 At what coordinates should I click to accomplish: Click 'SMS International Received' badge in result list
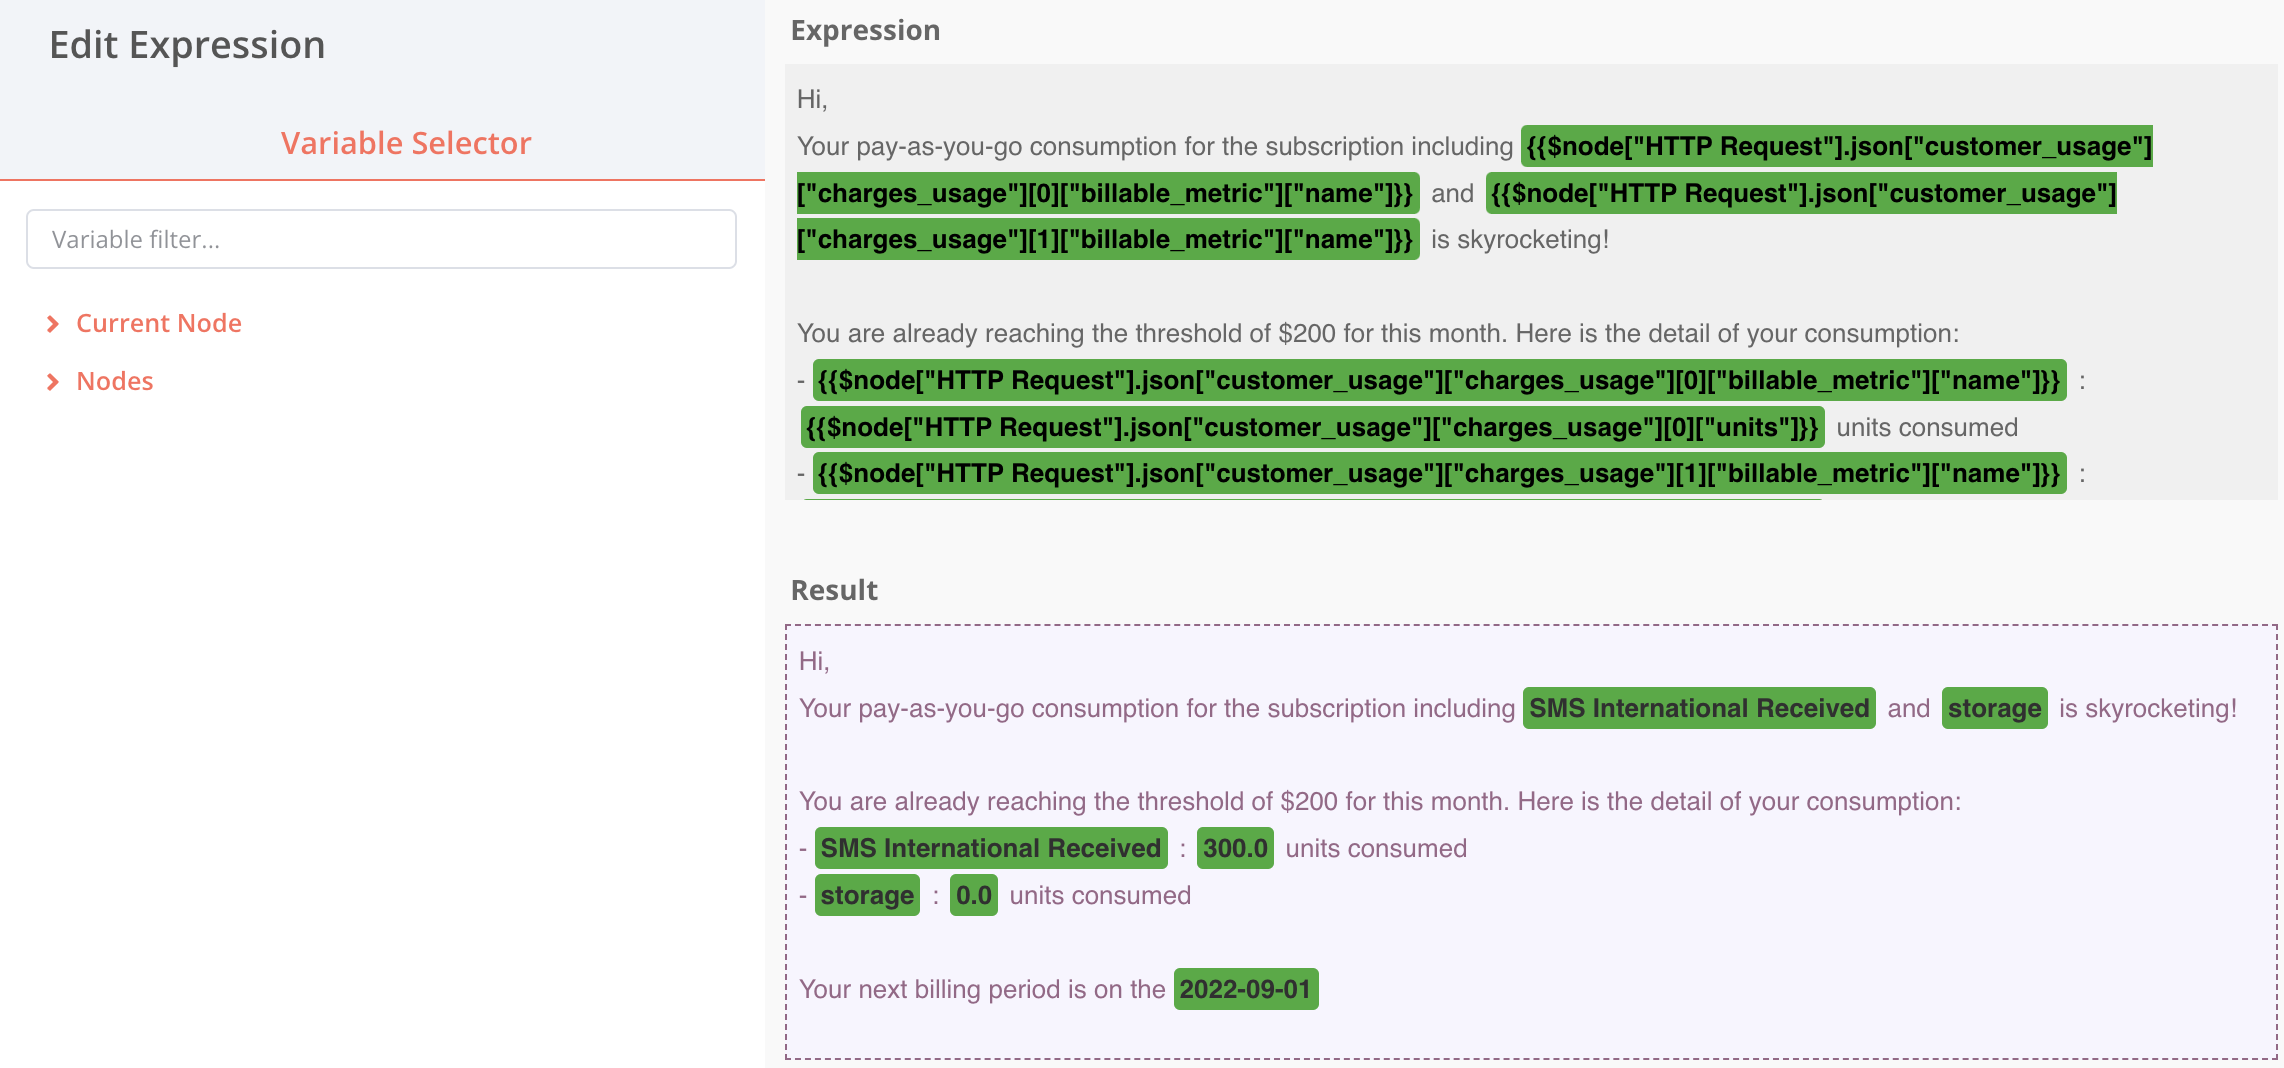tap(990, 848)
